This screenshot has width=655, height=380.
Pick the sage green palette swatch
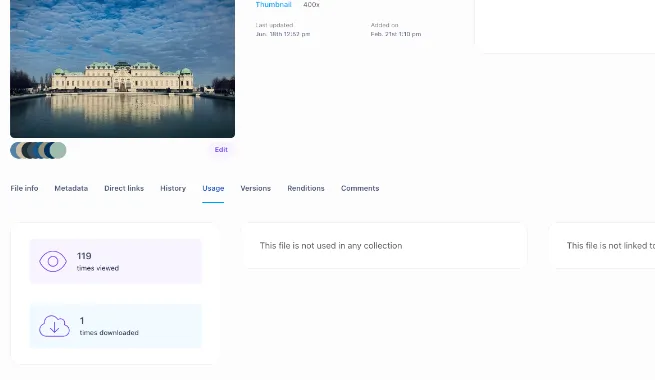pos(58,150)
